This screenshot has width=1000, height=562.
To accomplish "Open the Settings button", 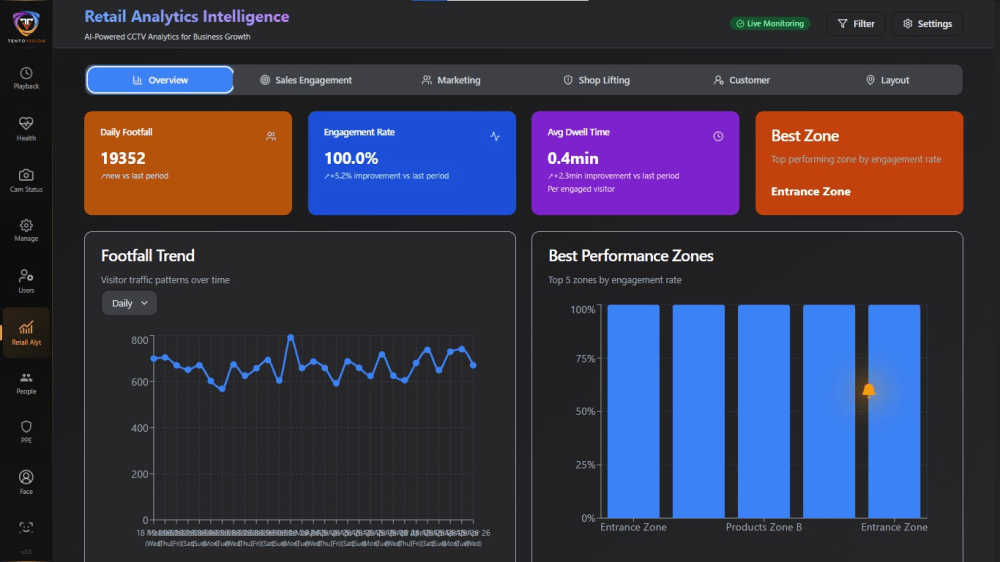I will [x=927, y=24].
